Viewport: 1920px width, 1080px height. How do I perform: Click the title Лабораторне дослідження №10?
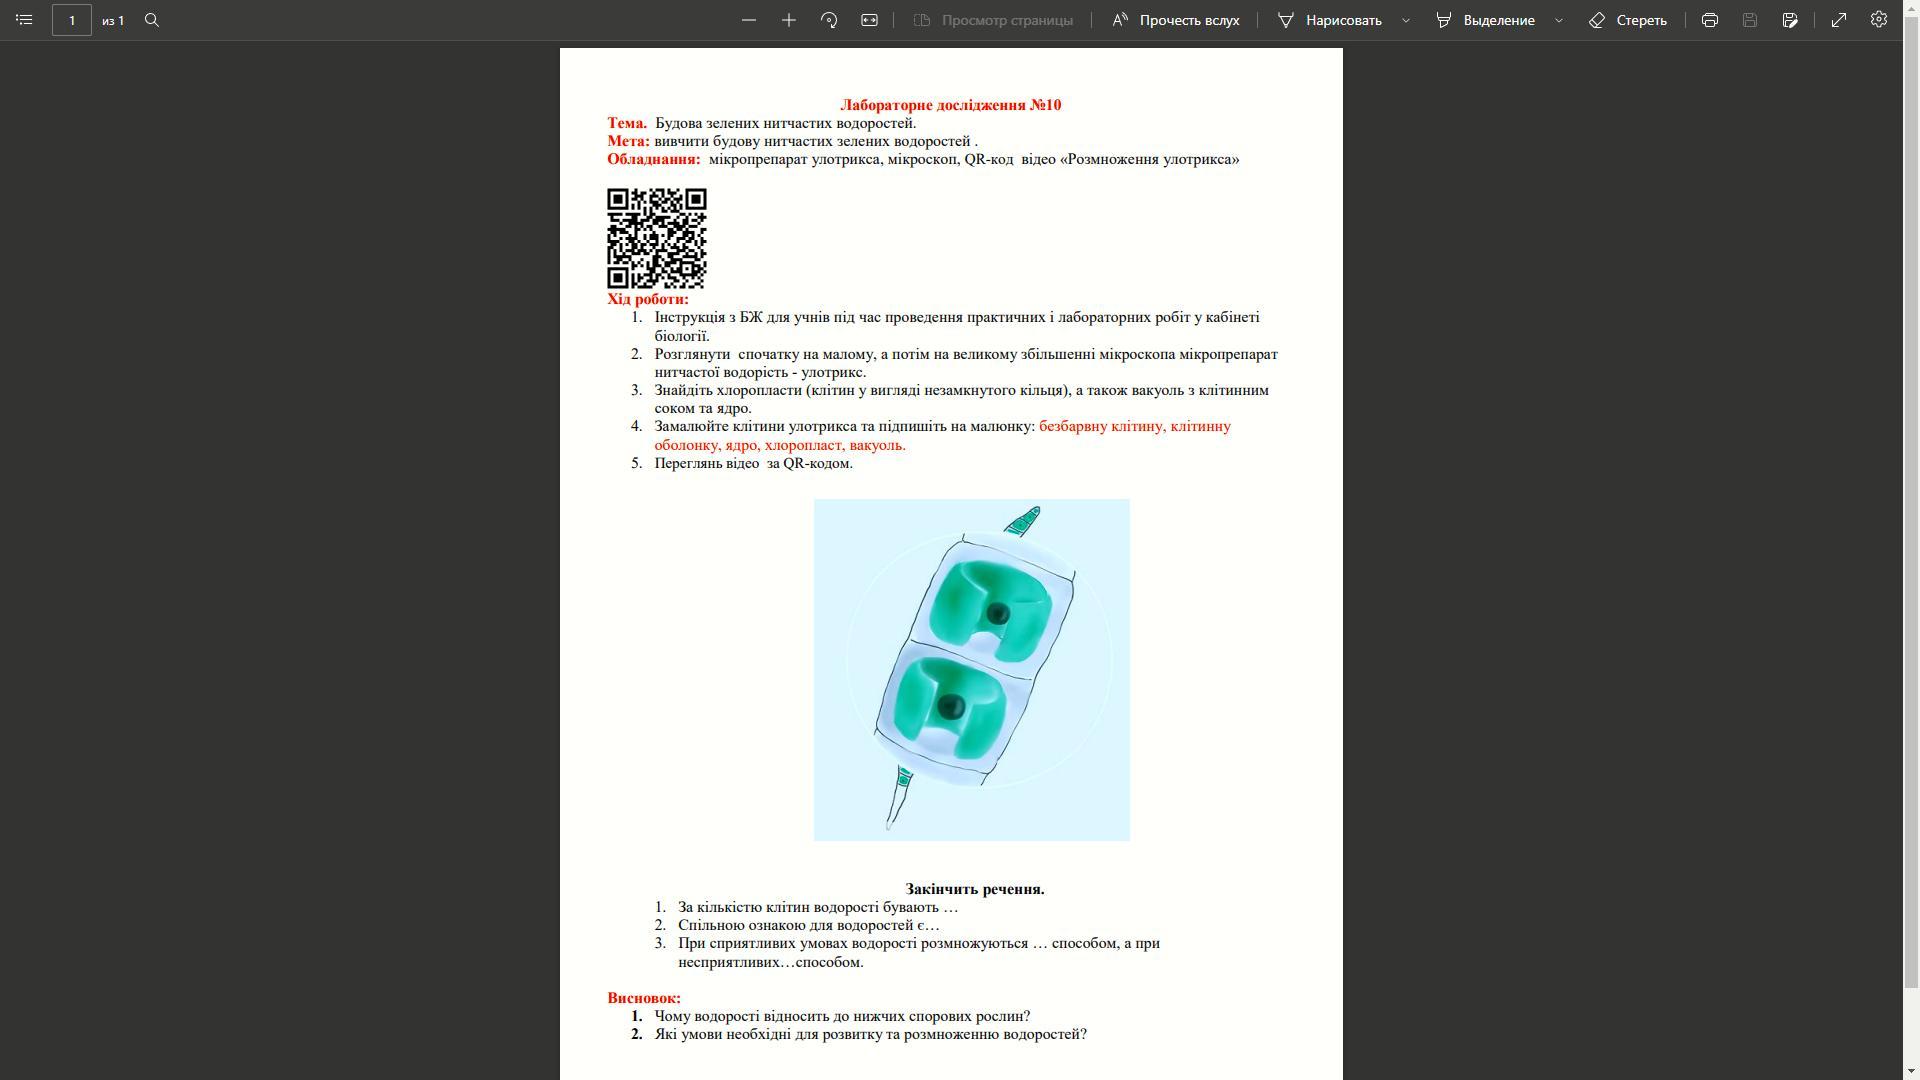tap(950, 105)
